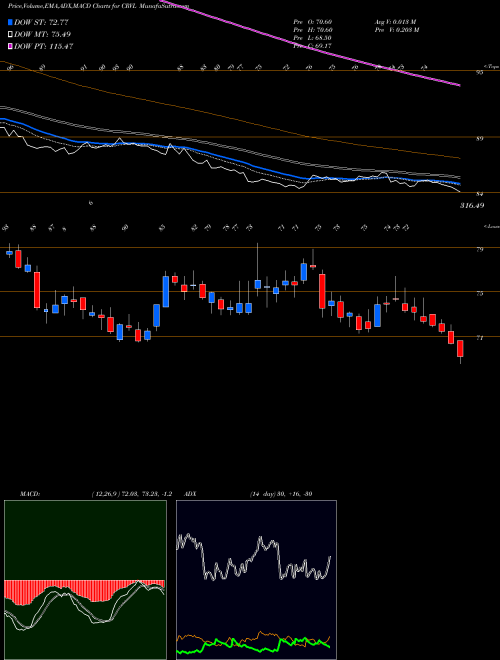The width and height of the screenshot is (500, 660).
Task: Click the white DOW MT legend swatch
Action: [11, 34]
